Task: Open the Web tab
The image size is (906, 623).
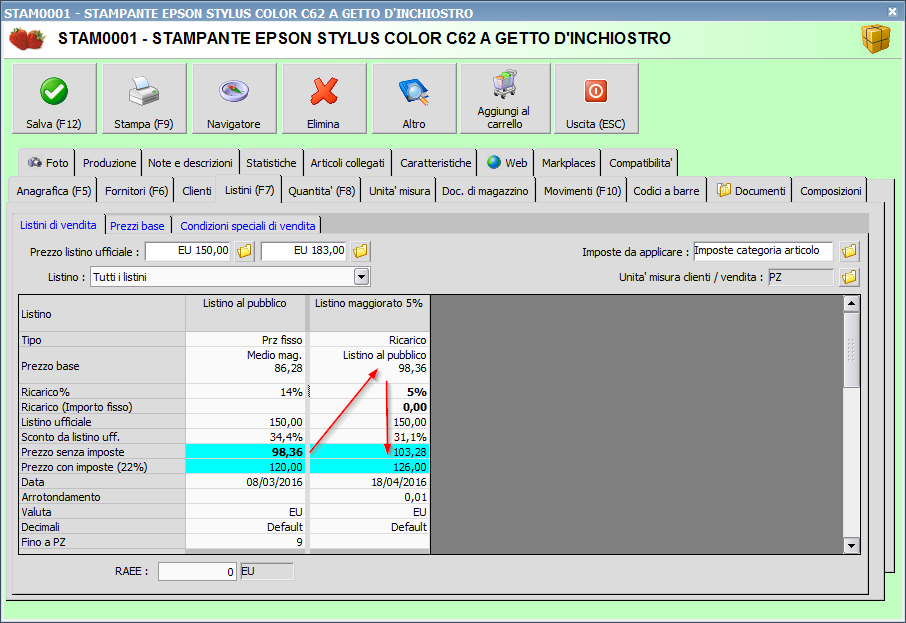Action: point(507,163)
